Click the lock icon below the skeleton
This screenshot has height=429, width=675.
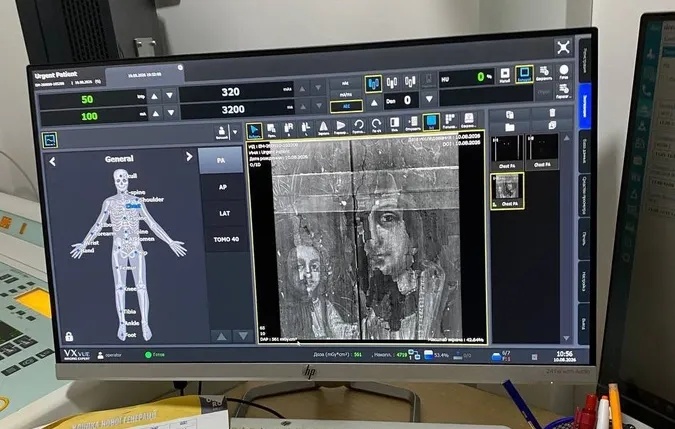pyautogui.click(x=69, y=336)
